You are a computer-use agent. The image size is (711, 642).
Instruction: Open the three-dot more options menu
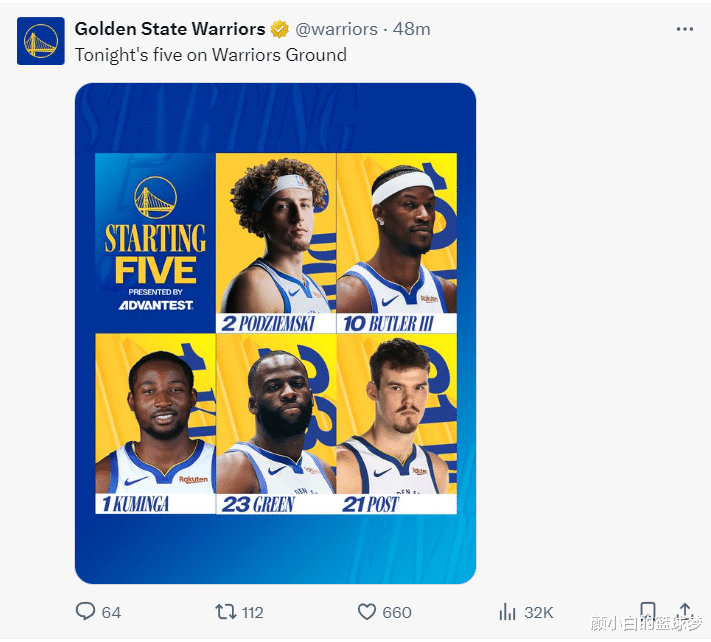[685, 29]
